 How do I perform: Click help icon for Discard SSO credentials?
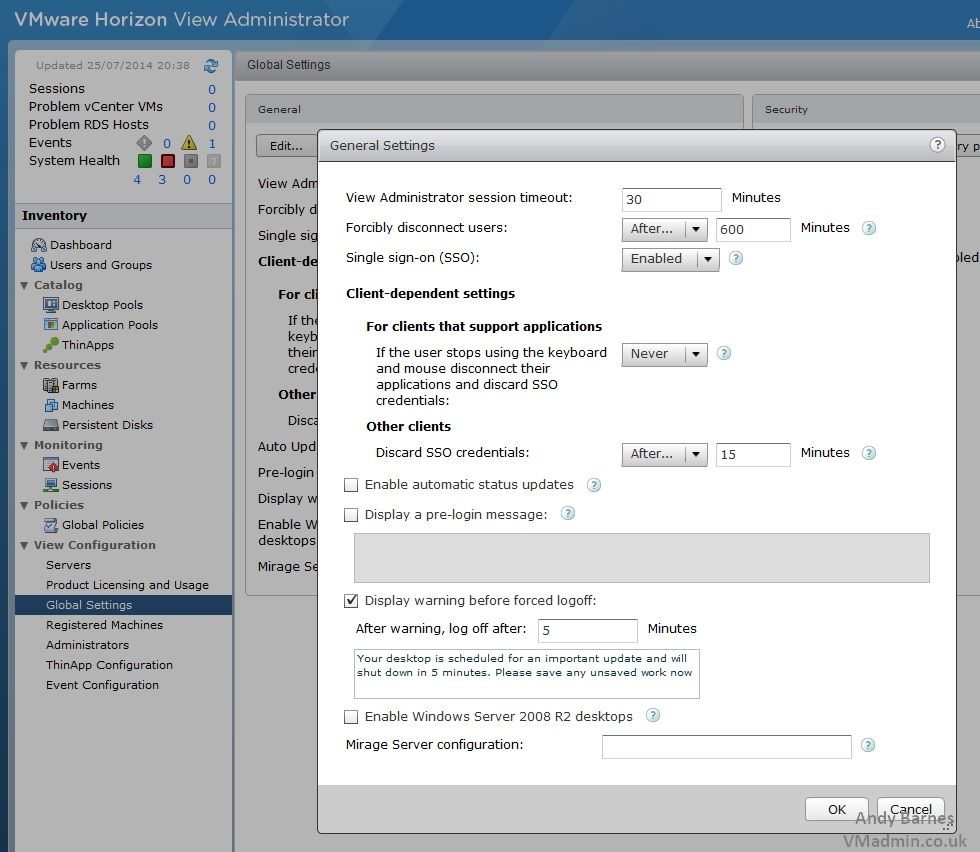point(869,453)
